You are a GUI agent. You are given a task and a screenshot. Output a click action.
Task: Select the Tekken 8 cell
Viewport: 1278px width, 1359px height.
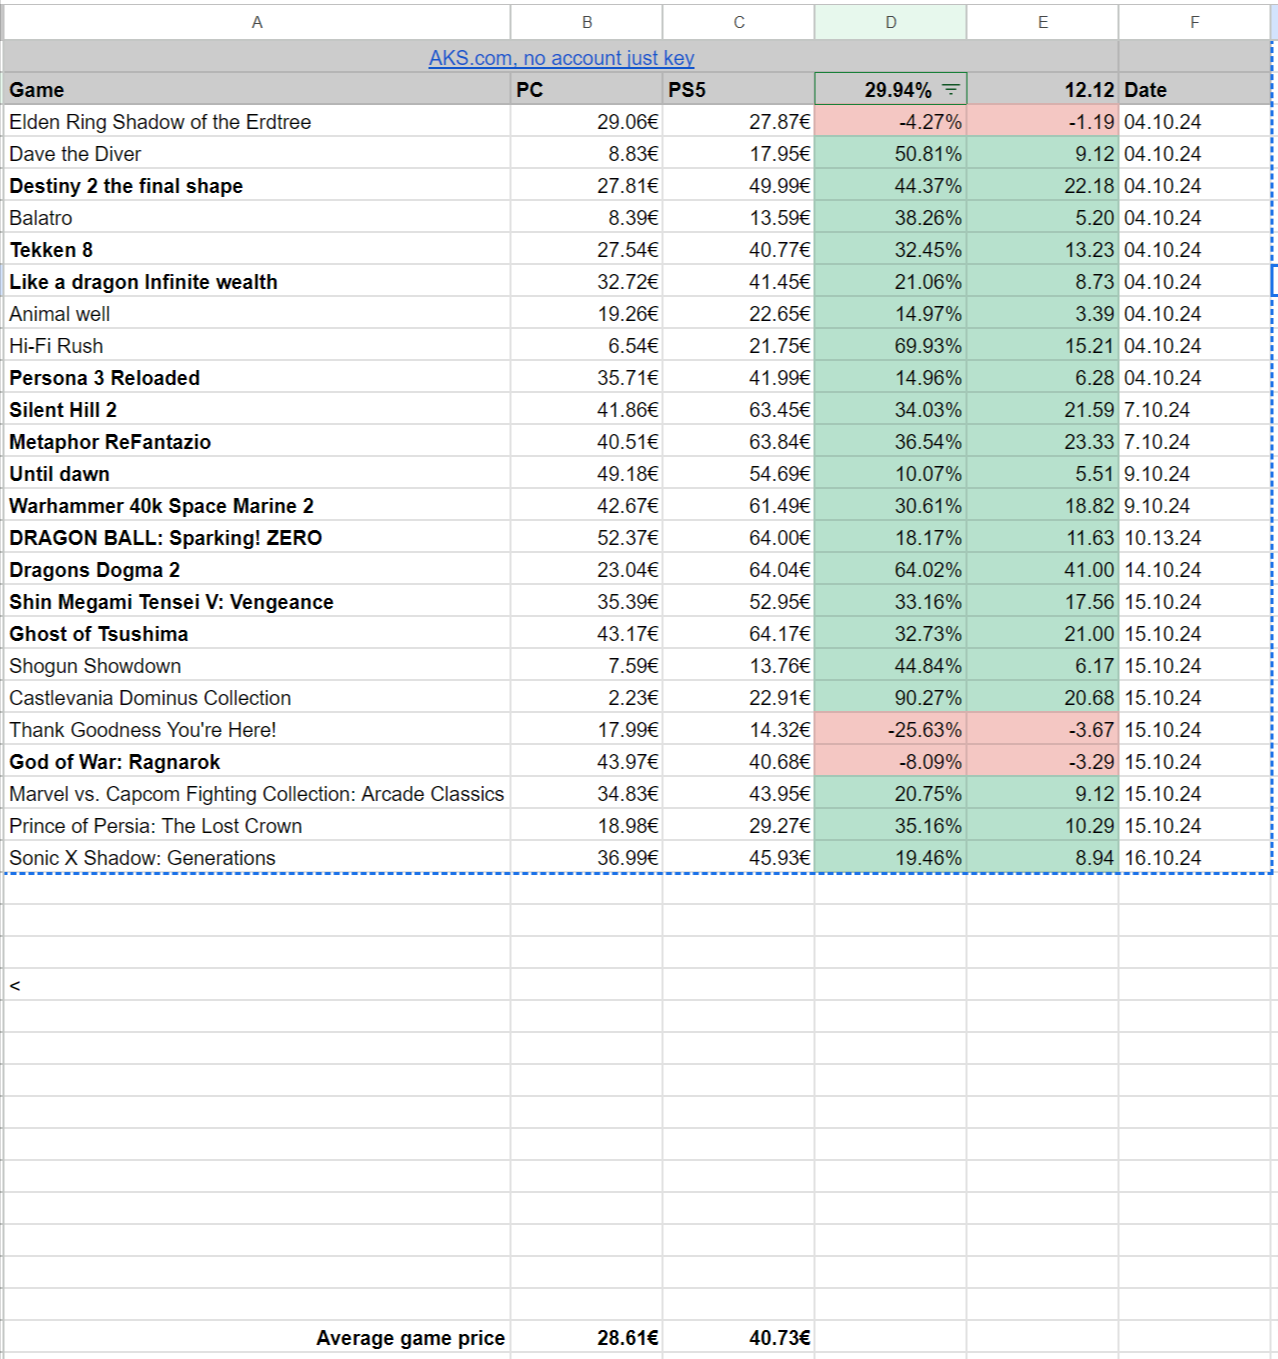pyautogui.click(x=257, y=250)
